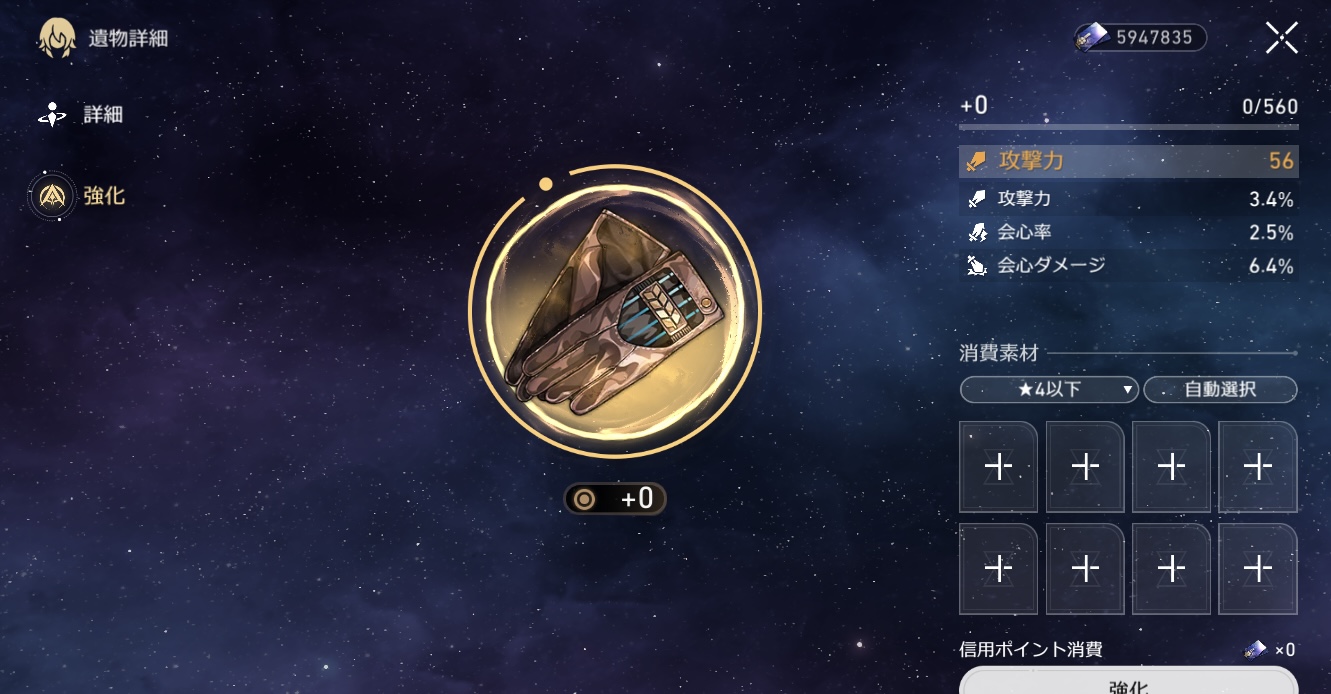Click the +0 level badge below relic
Screen dimensions: 1331x694
[614, 498]
